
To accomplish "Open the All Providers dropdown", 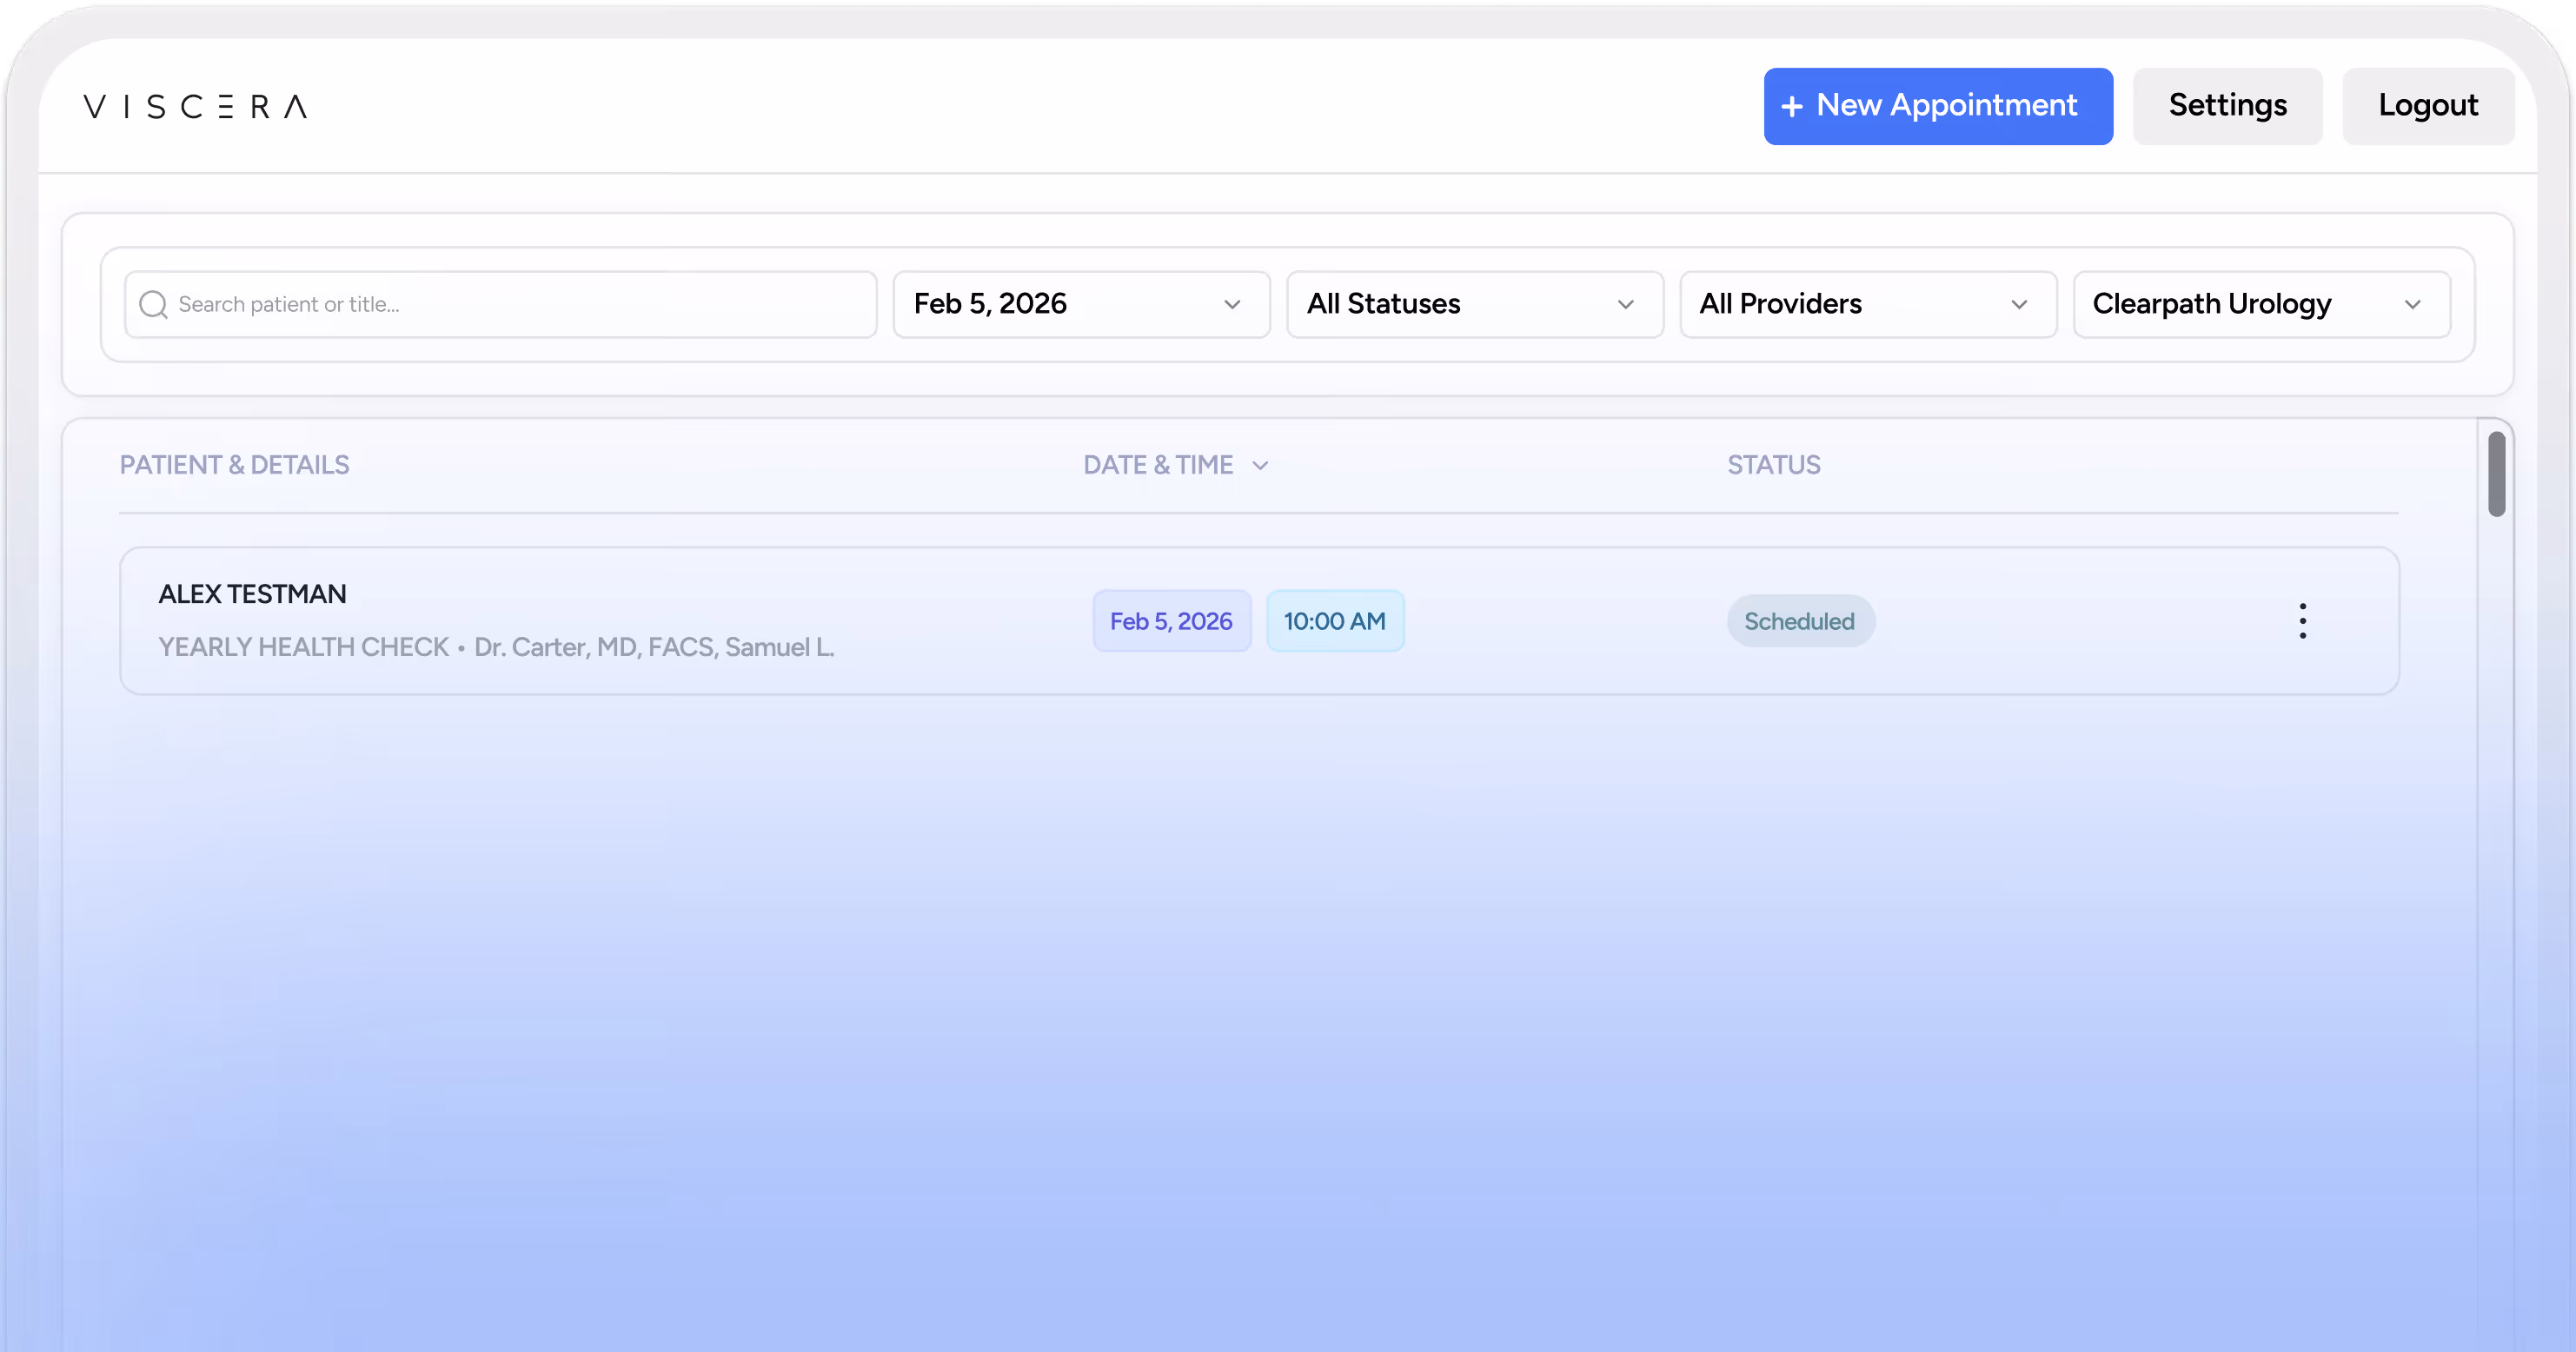I will point(1867,304).
